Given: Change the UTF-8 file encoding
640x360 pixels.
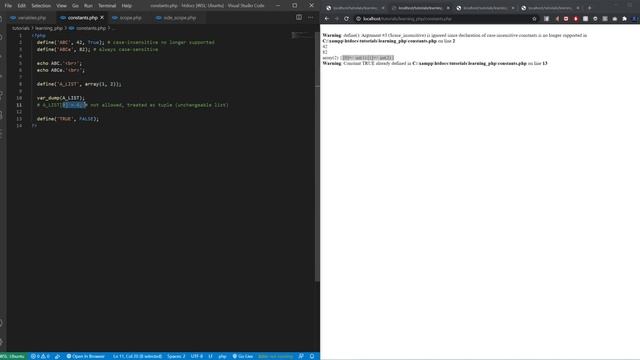Looking at the screenshot, I should [197, 356].
